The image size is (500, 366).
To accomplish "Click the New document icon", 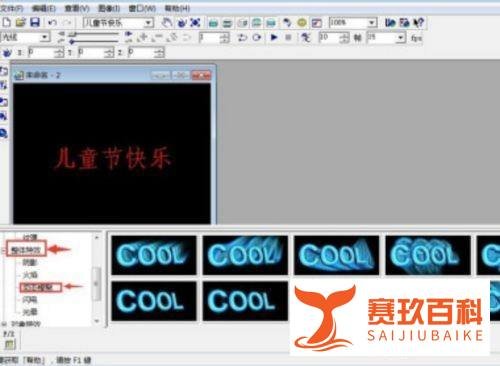I will coord(7,23).
